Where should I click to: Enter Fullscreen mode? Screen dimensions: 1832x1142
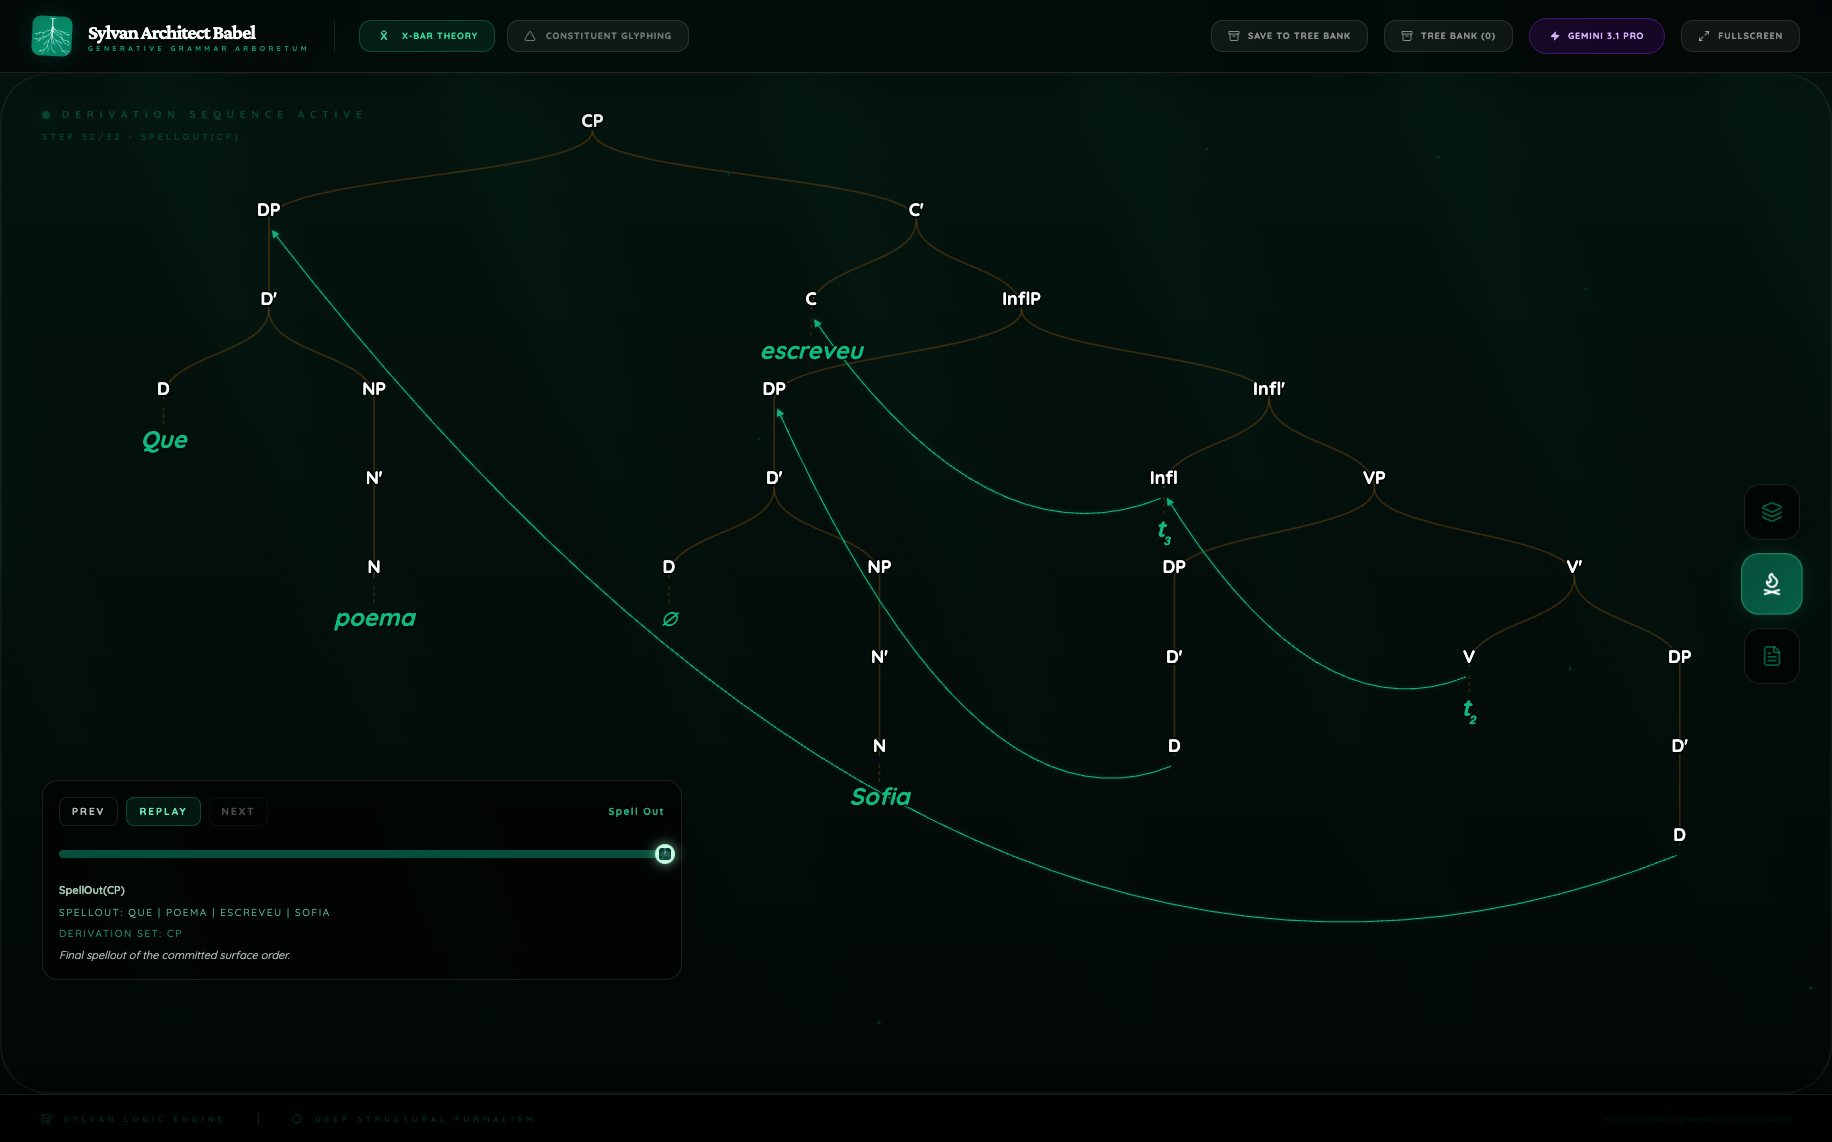tap(1739, 36)
